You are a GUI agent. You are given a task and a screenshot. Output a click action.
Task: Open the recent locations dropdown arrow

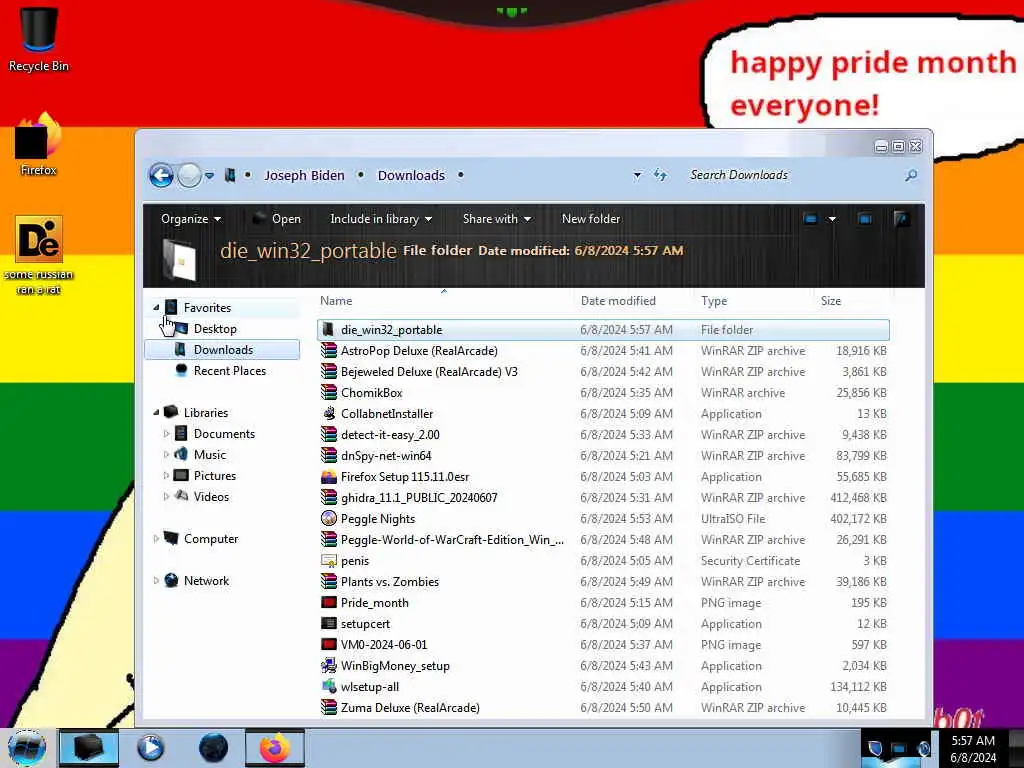[x=209, y=176]
